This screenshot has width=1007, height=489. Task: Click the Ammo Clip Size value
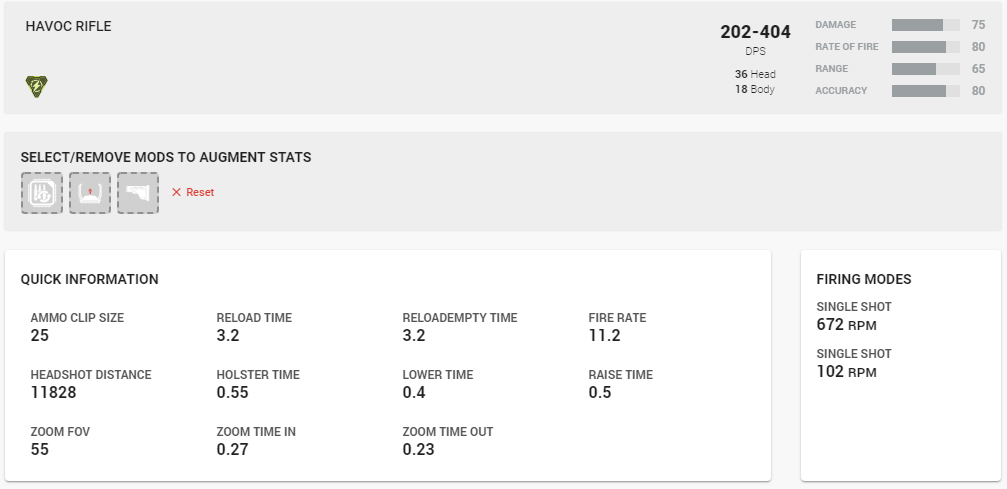(x=40, y=335)
